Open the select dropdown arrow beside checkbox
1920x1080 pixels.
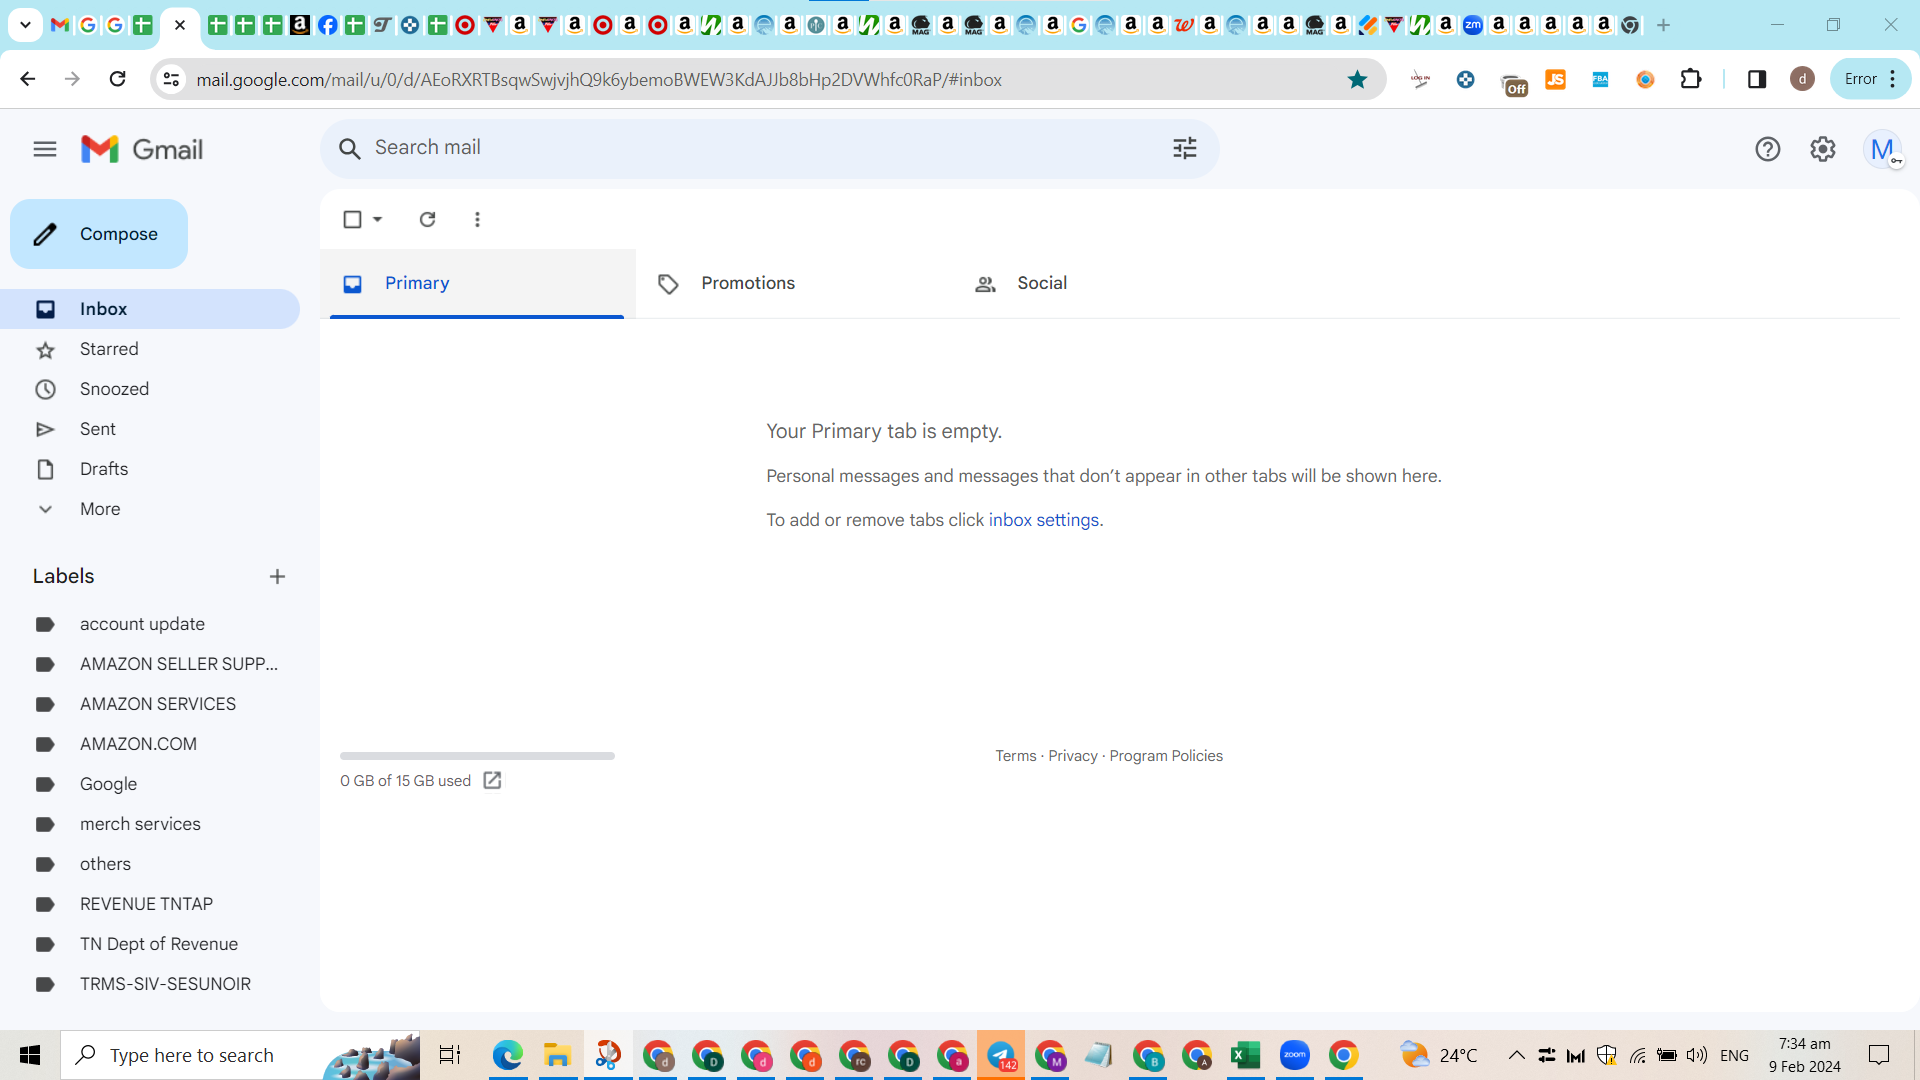pyautogui.click(x=378, y=219)
